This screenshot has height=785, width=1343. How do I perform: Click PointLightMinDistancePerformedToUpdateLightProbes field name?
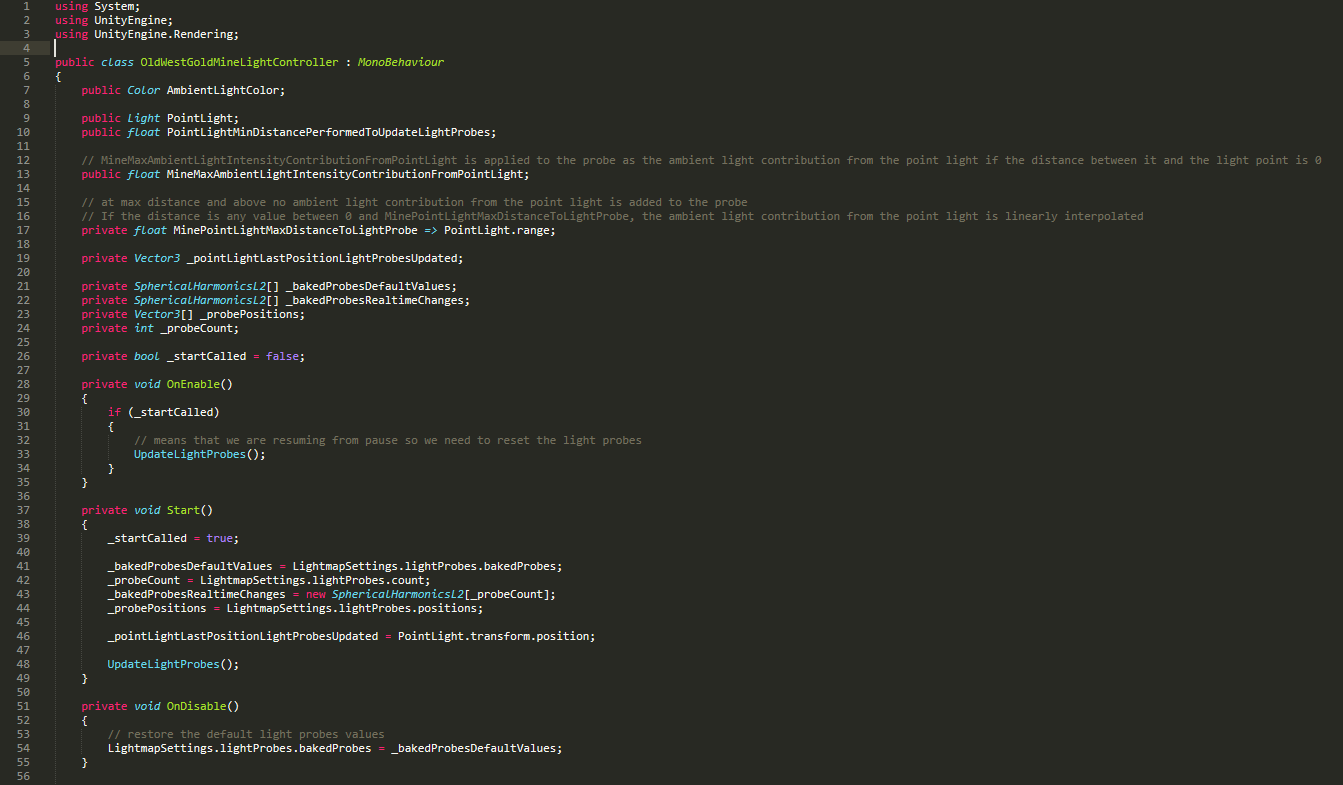(x=328, y=132)
